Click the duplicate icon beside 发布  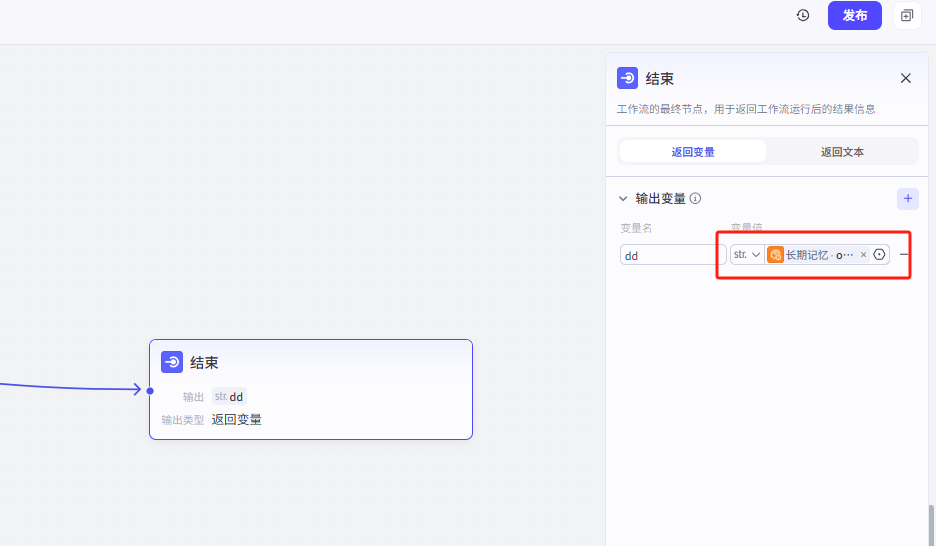coord(907,16)
